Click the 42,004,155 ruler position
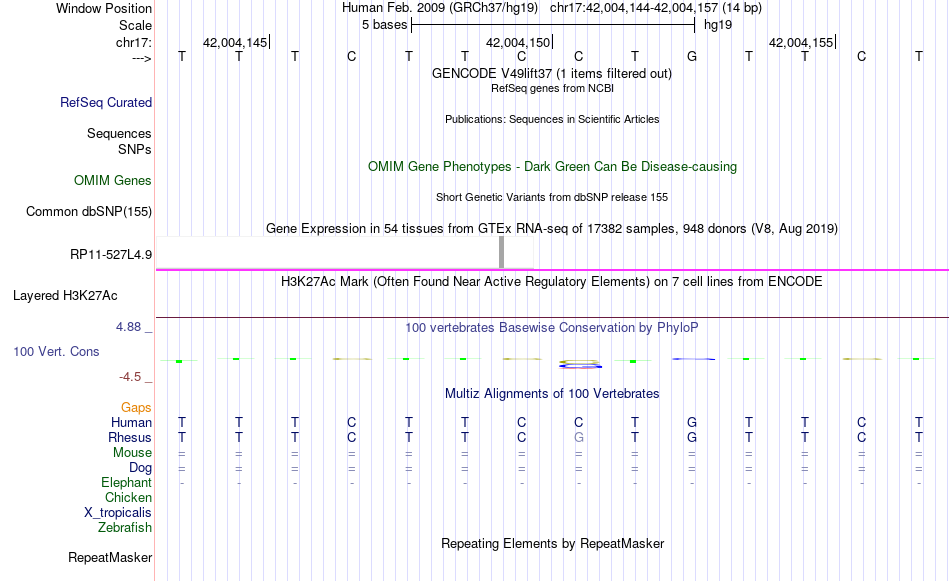Viewport: 950px width, 581px height. coord(801,42)
